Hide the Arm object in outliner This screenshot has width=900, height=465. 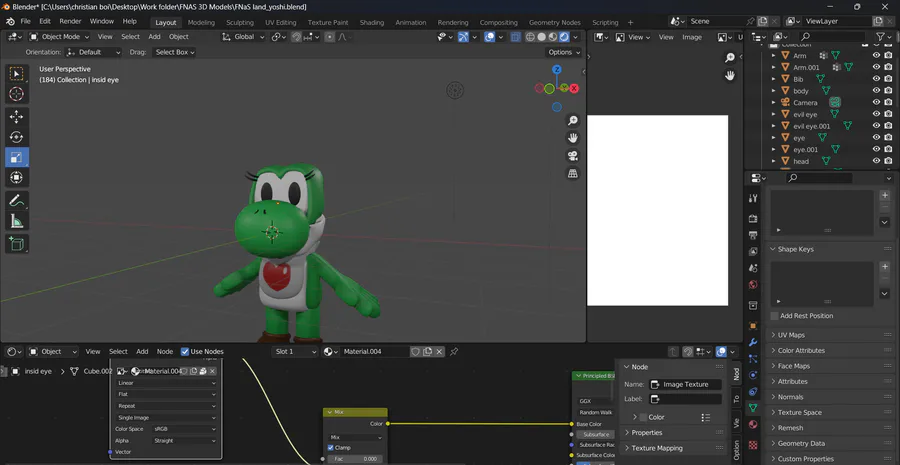[x=876, y=56]
